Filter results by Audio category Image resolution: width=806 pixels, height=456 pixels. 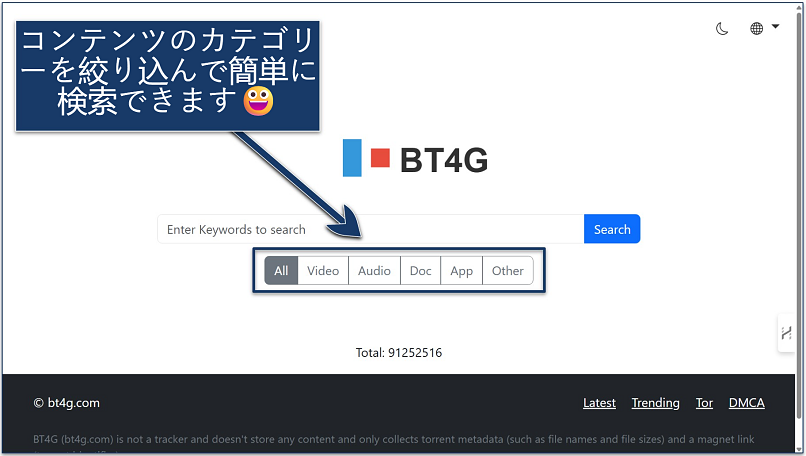click(x=374, y=270)
